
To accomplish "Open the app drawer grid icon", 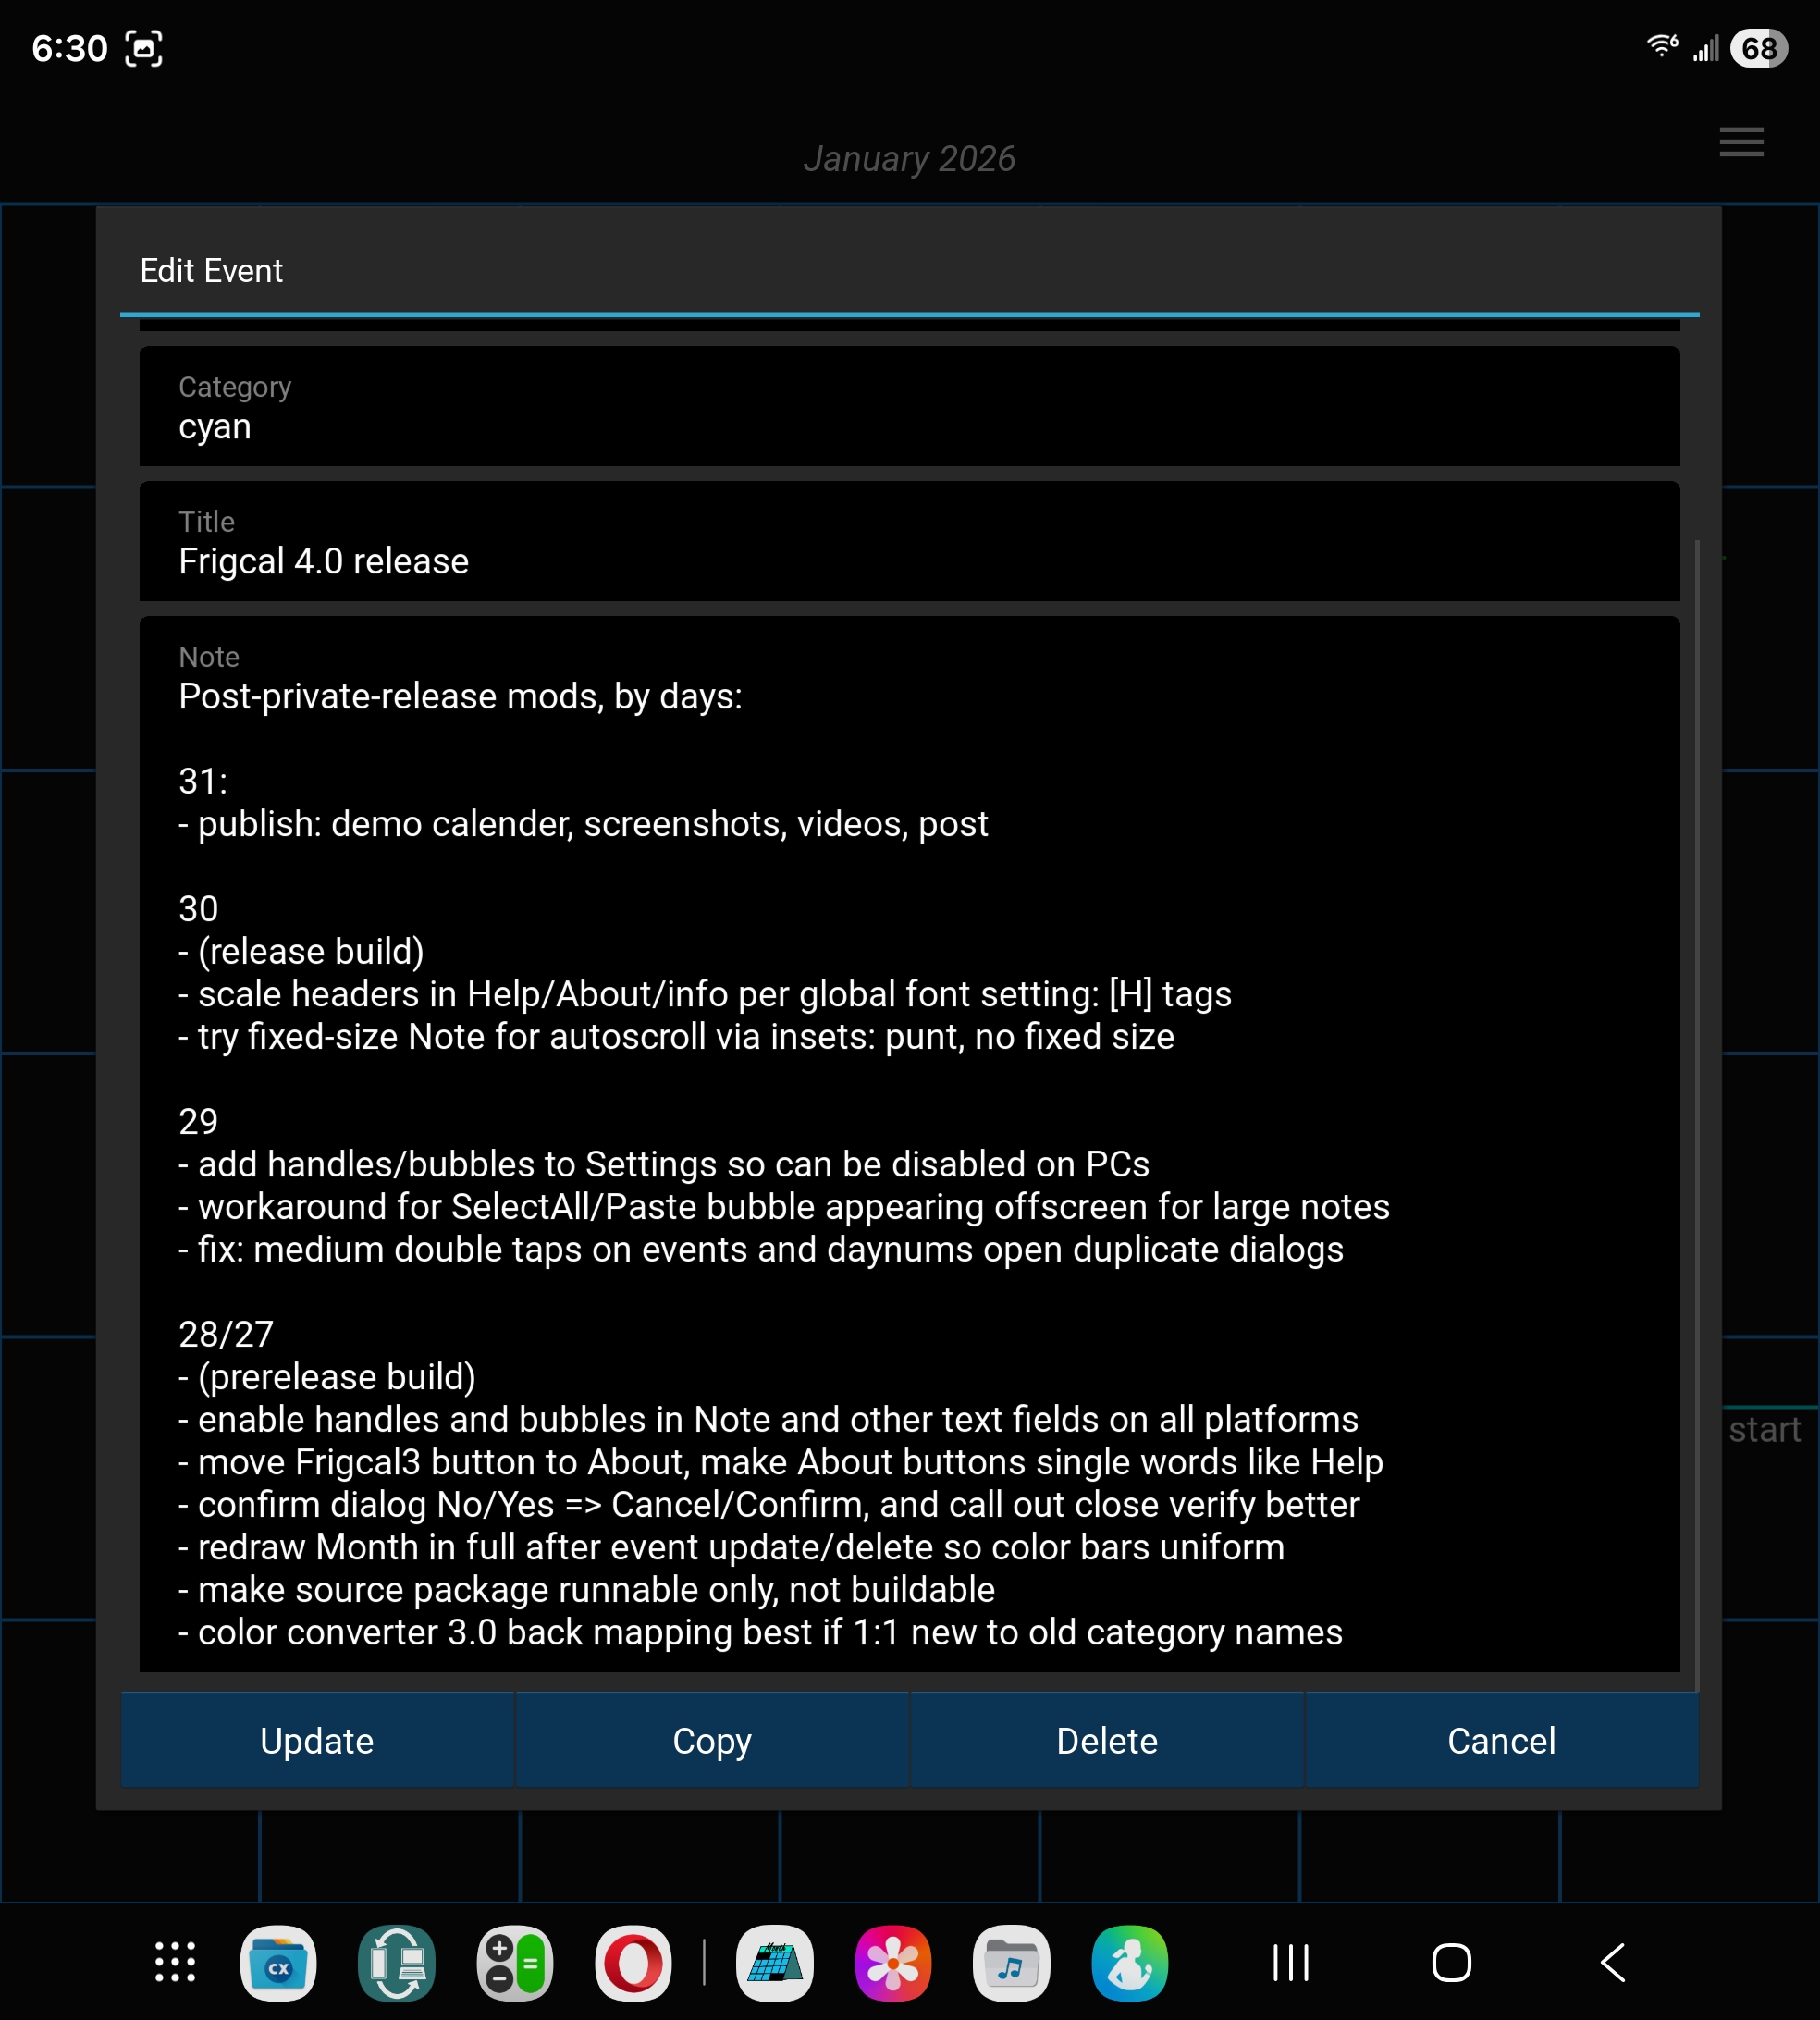I will [x=175, y=1962].
